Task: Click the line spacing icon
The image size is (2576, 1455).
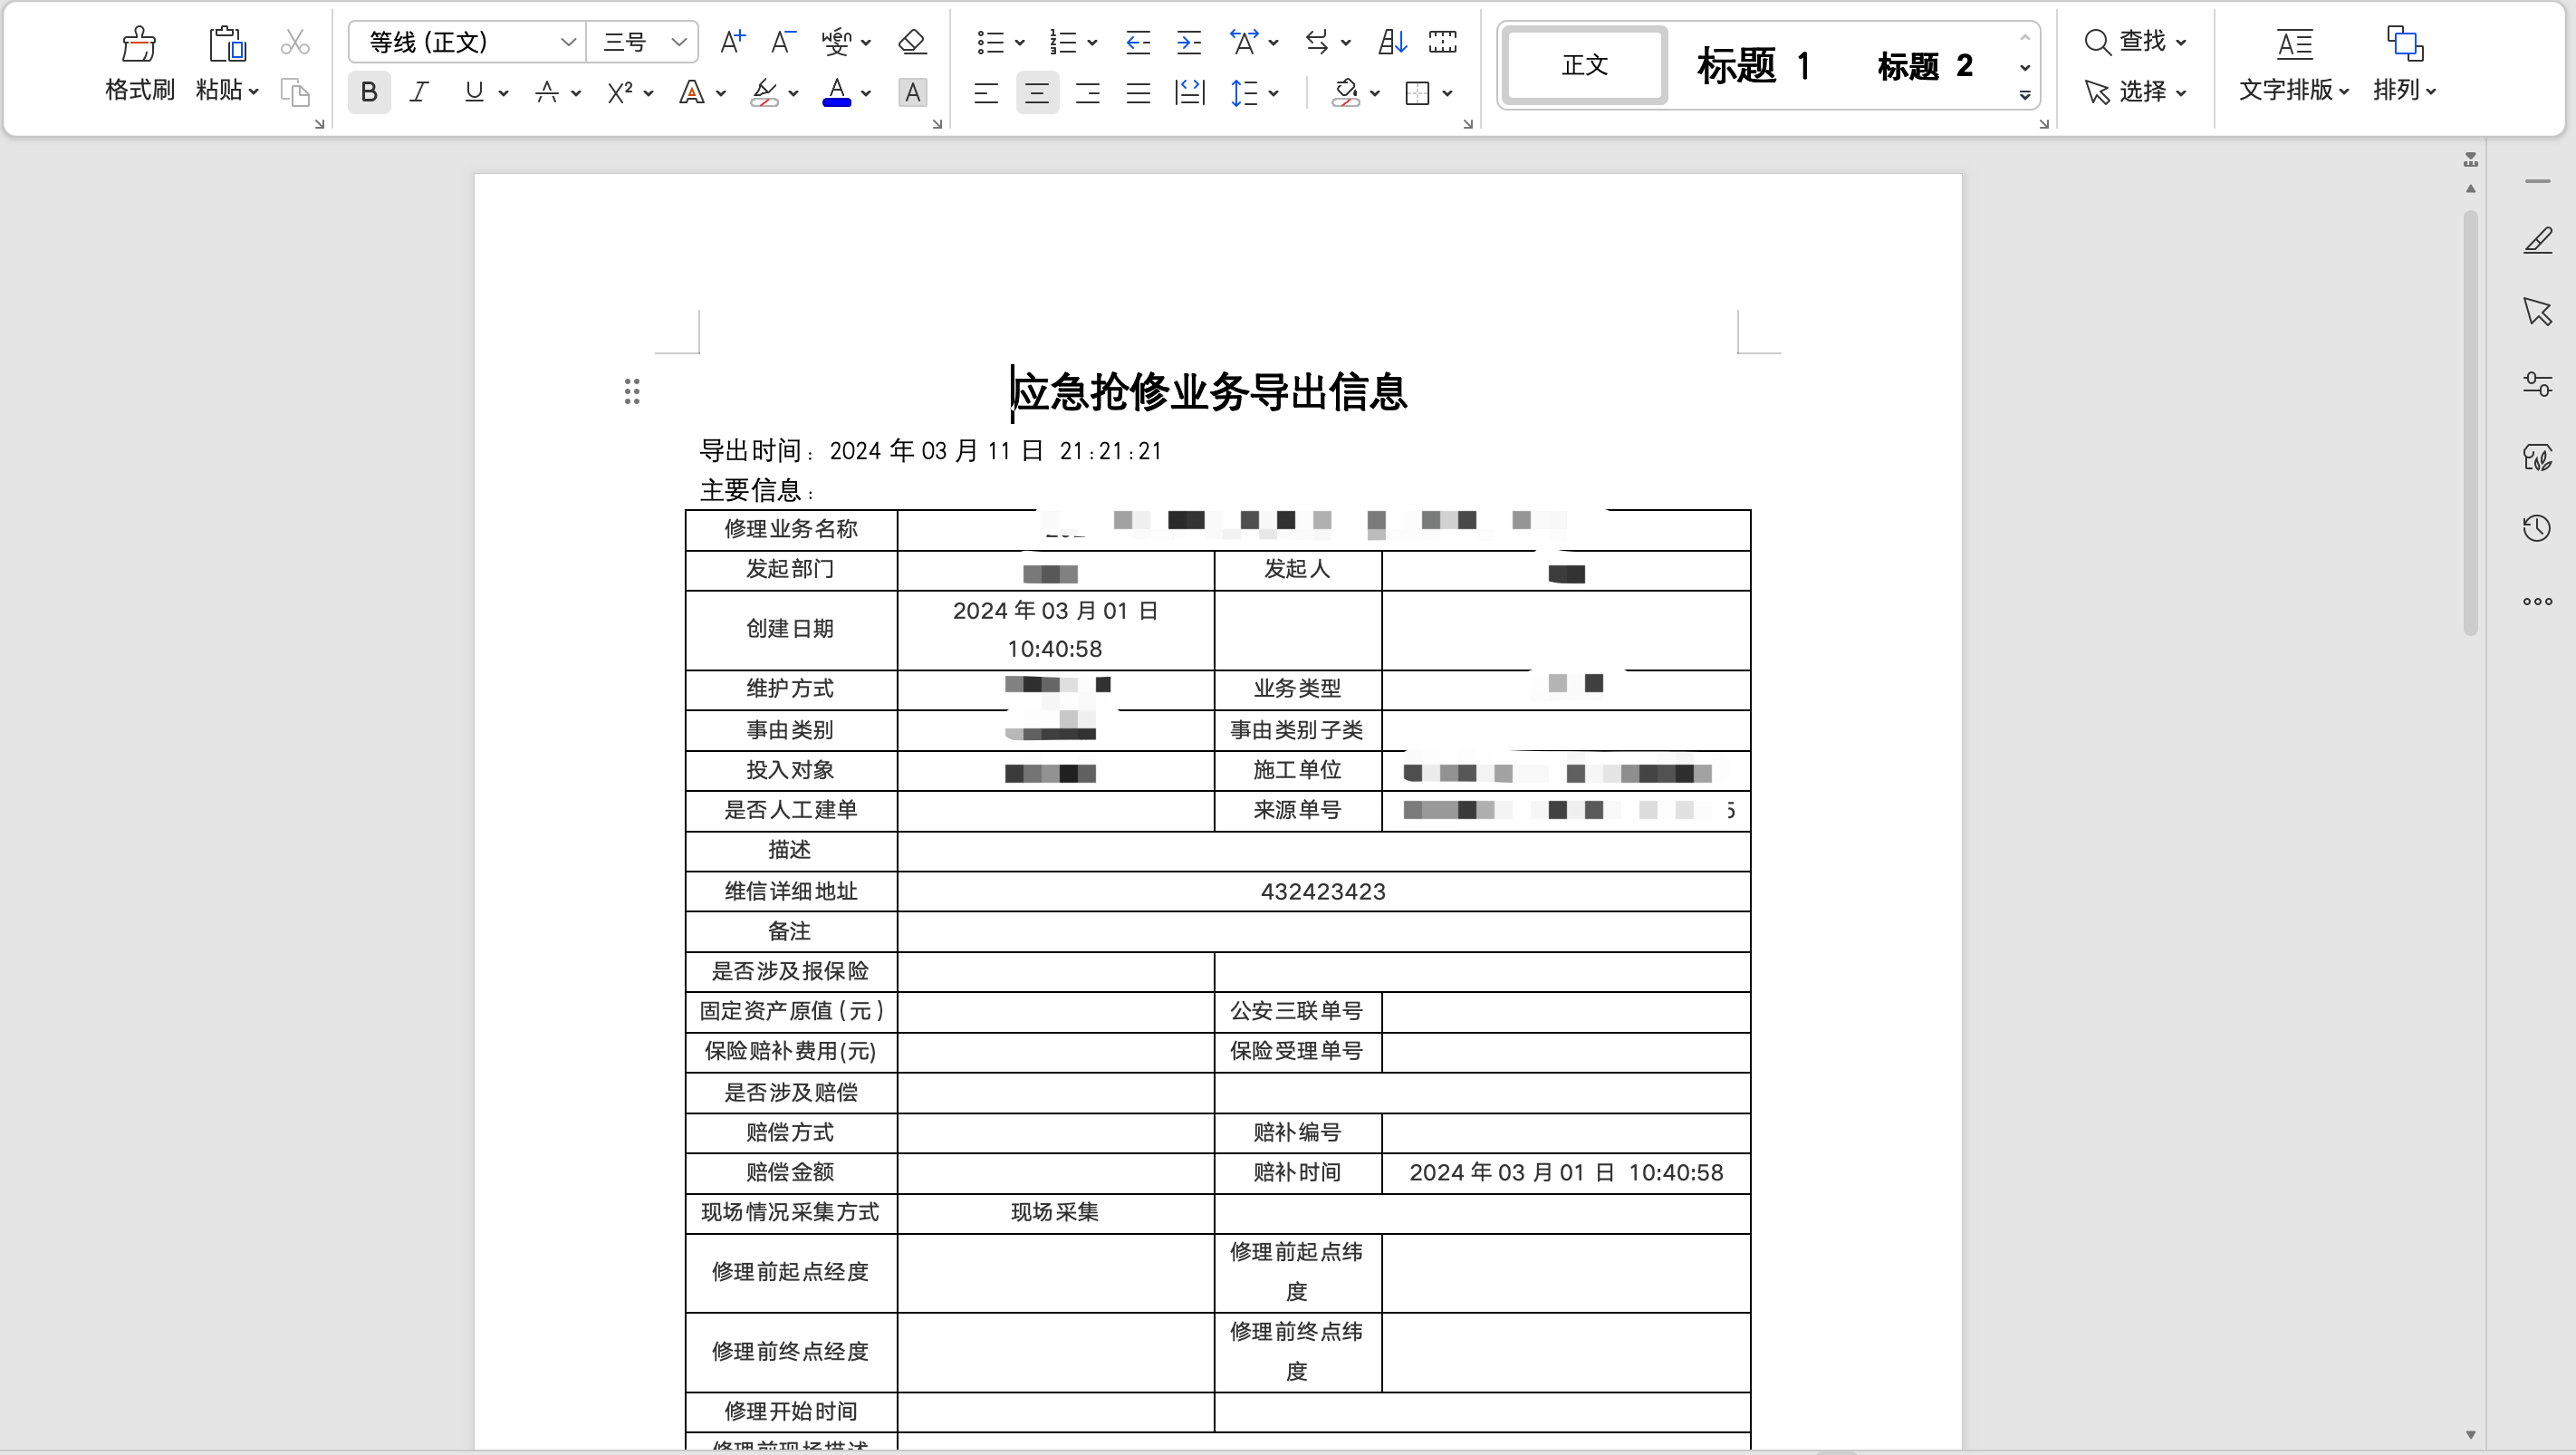Action: 1244,94
